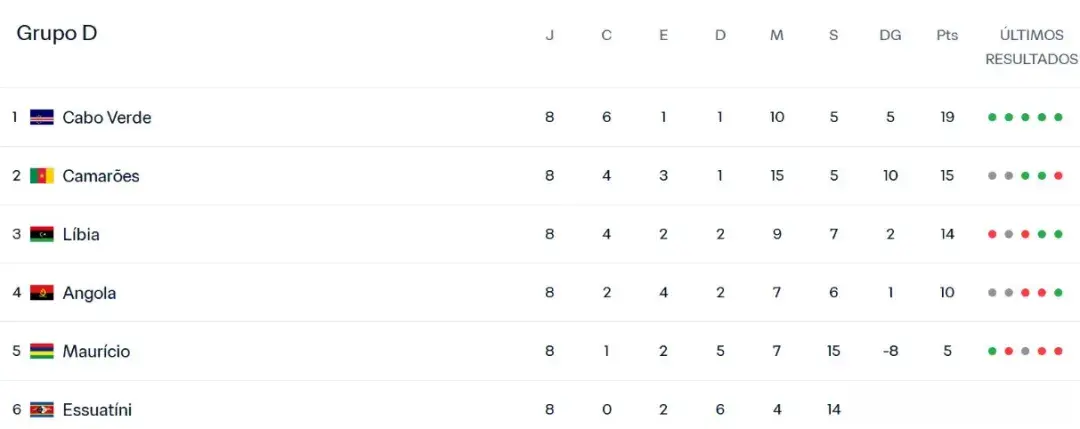Click Camarões' last red result dot
This screenshot has width=1080, height=429.
[1058, 176]
